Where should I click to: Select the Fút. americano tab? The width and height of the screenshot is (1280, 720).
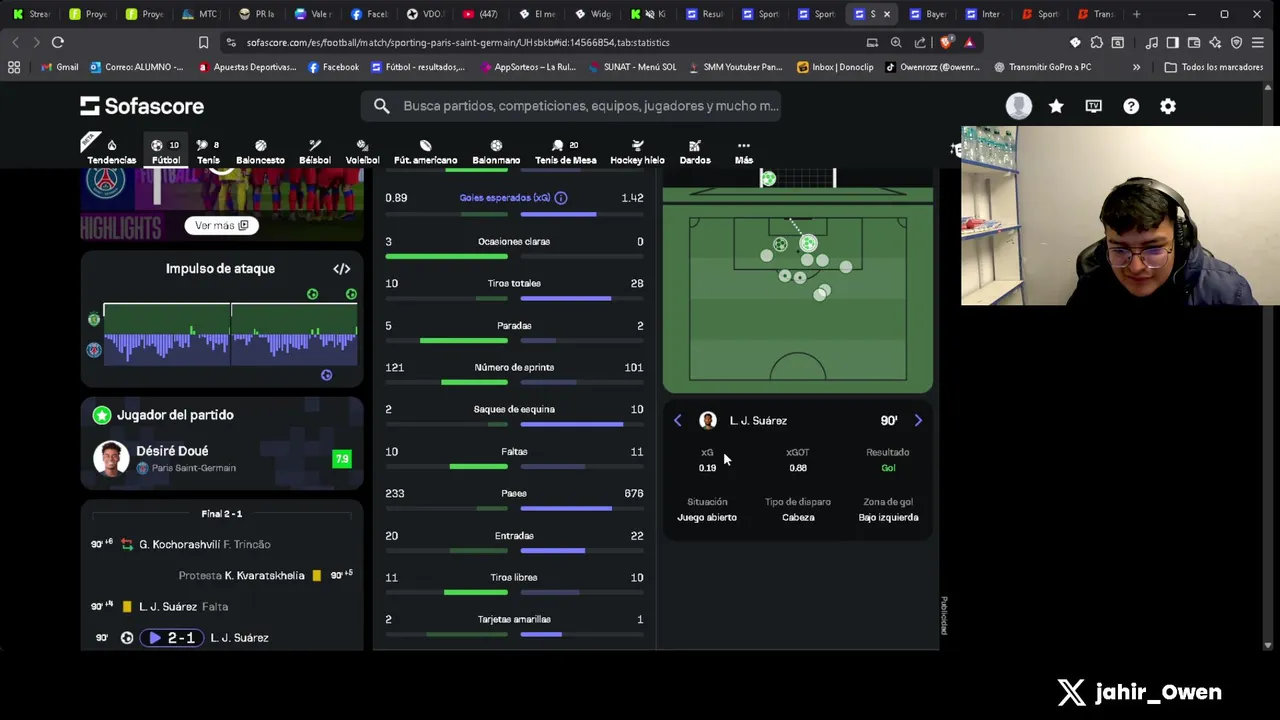pos(425,152)
